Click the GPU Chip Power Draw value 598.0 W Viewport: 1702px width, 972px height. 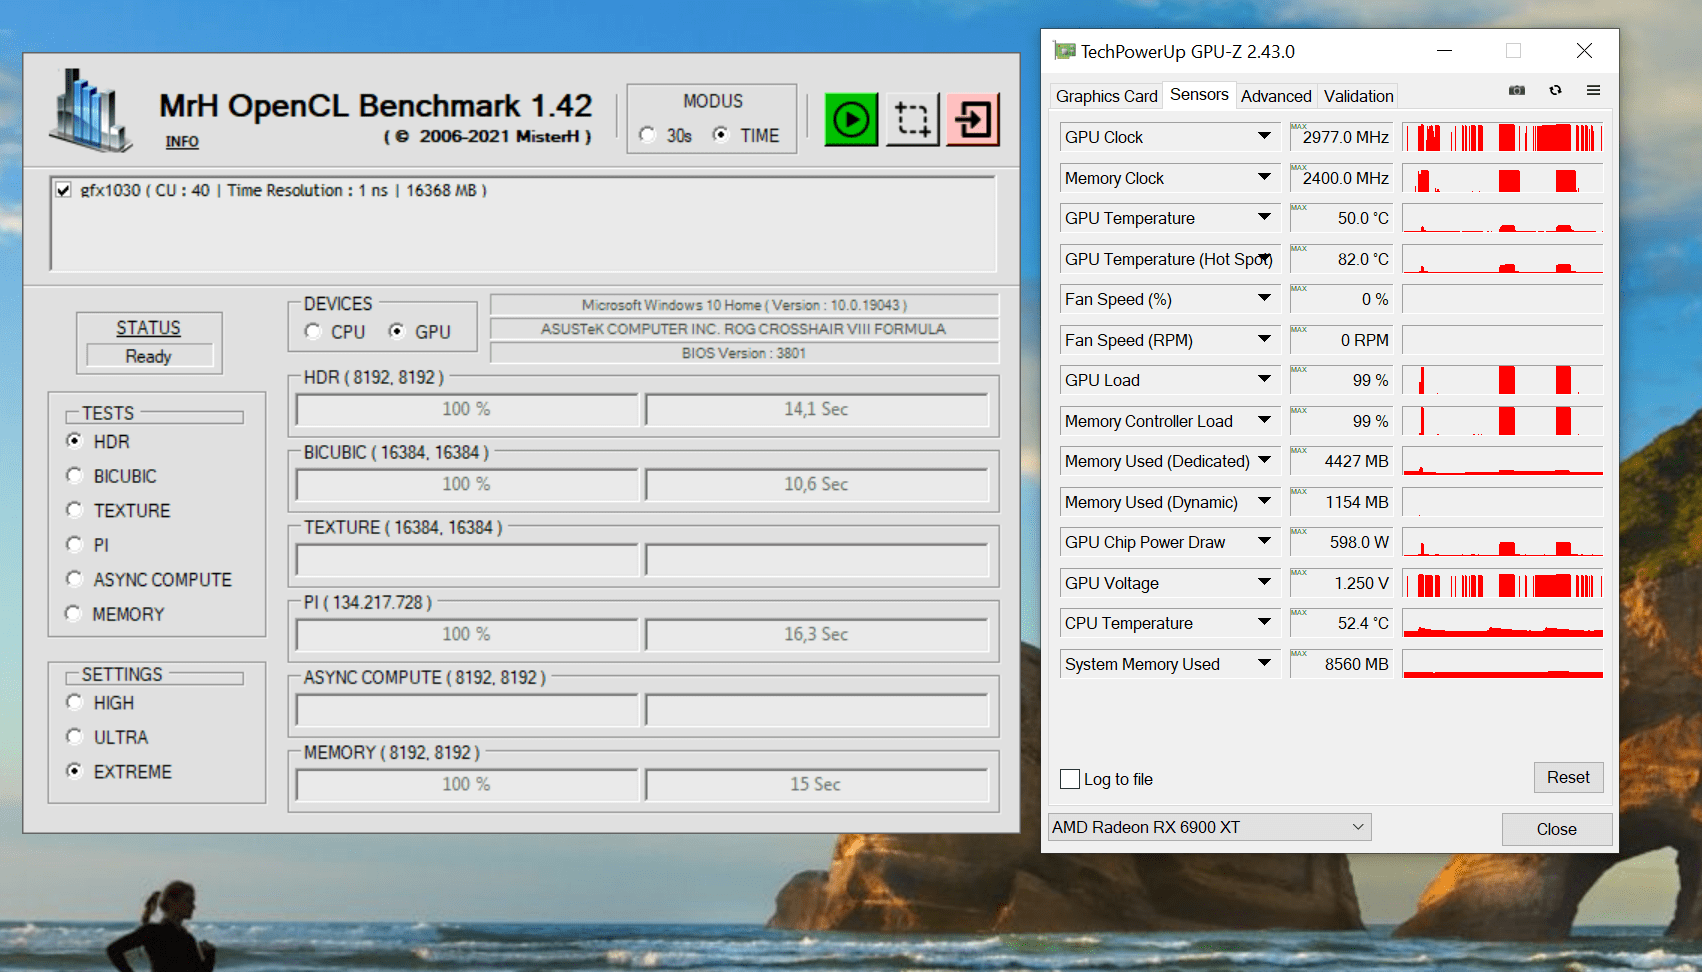point(1341,542)
